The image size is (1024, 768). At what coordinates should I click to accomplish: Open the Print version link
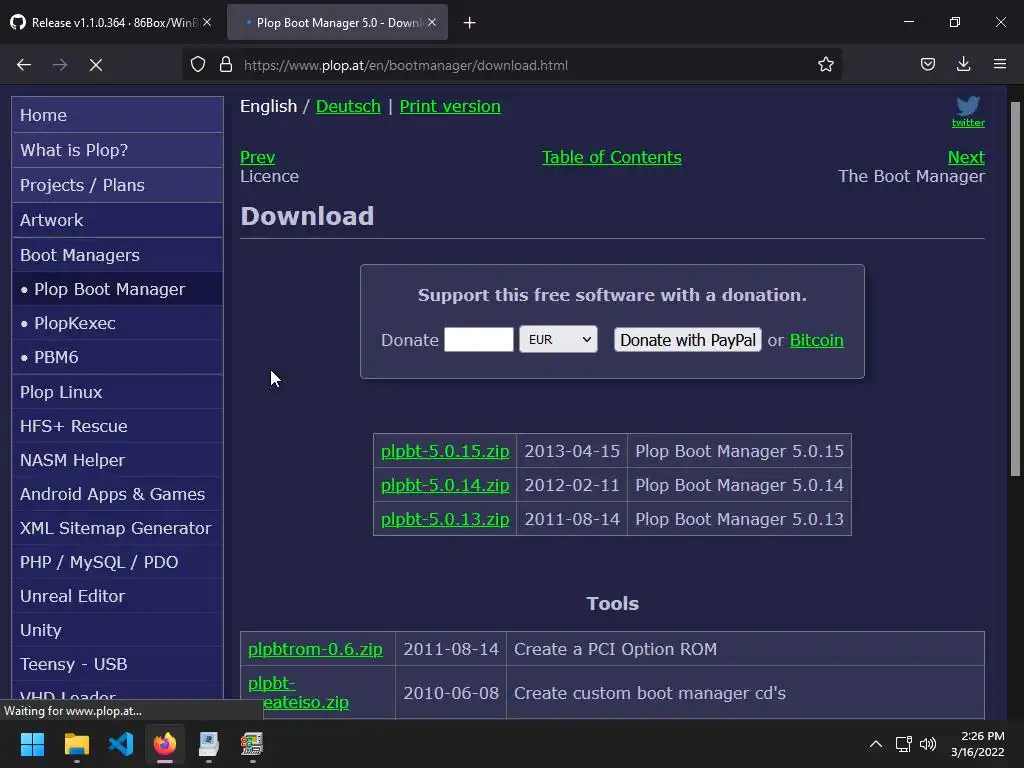(x=450, y=106)
